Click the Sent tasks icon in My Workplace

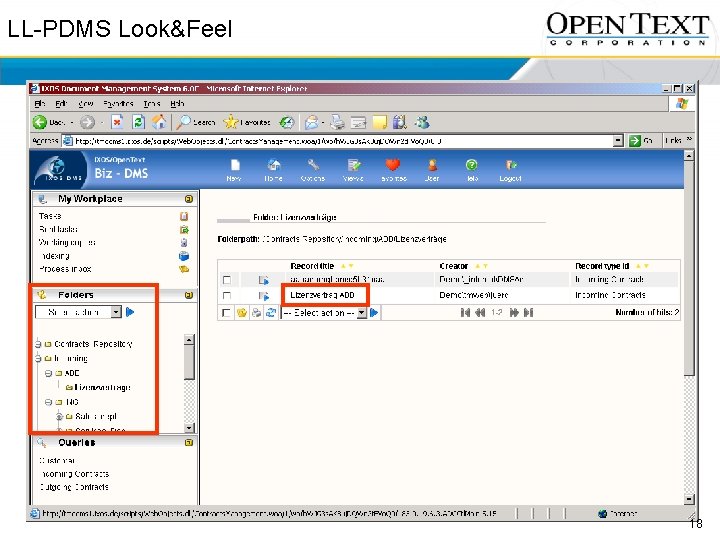[x=184, y=230]
